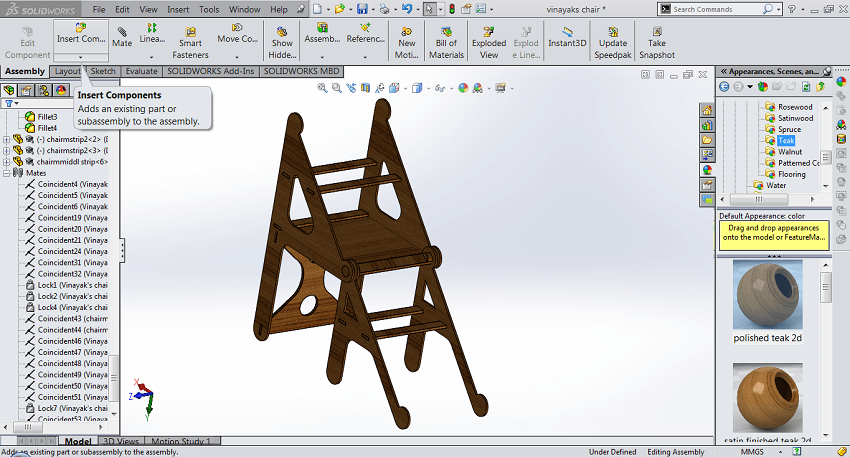Open the Design Library tab icon
Image resolution: width=850 pixels, height=457 pixels.
pos(707,125)
